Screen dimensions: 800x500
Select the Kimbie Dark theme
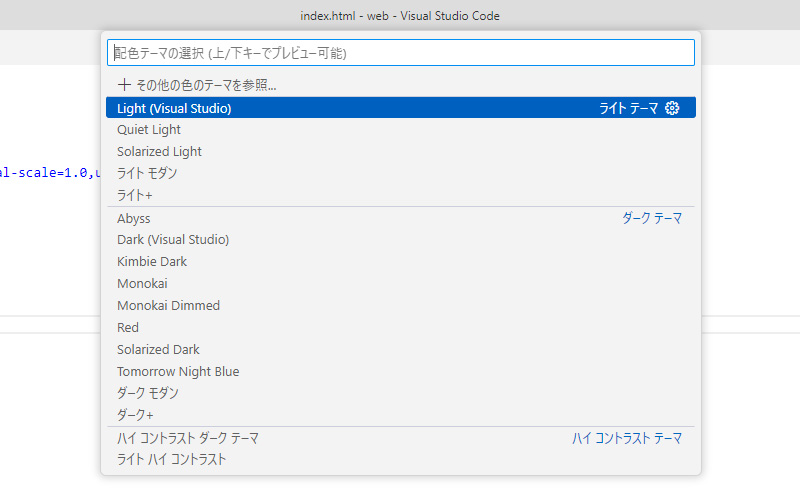152,262
